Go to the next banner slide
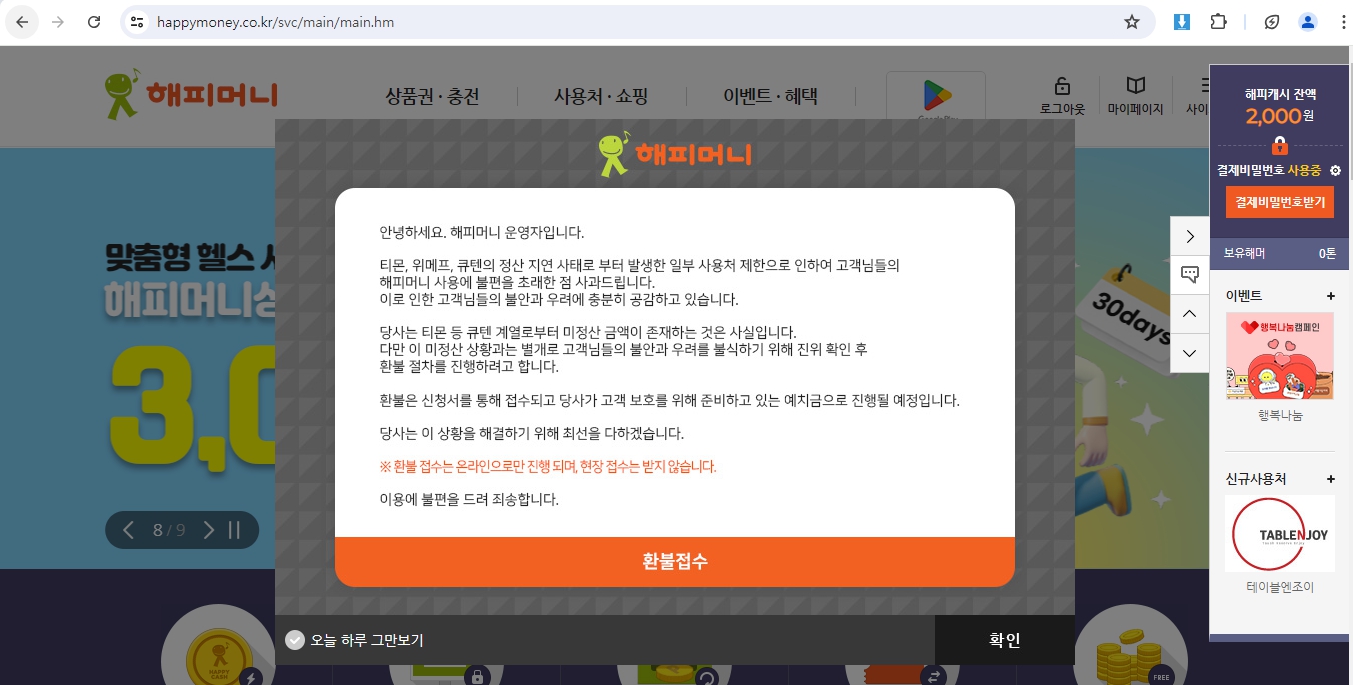This screenshot has width=1353, height=685. pos(208,530)
